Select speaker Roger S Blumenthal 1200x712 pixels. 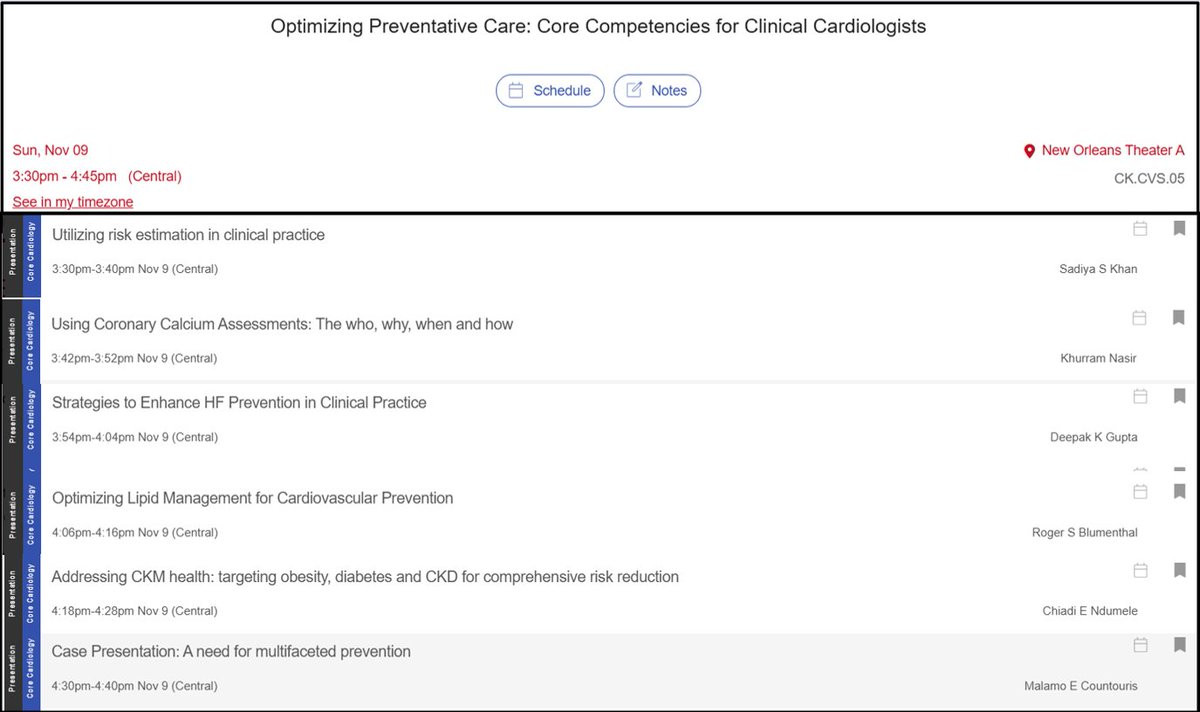coord(1085,533)
